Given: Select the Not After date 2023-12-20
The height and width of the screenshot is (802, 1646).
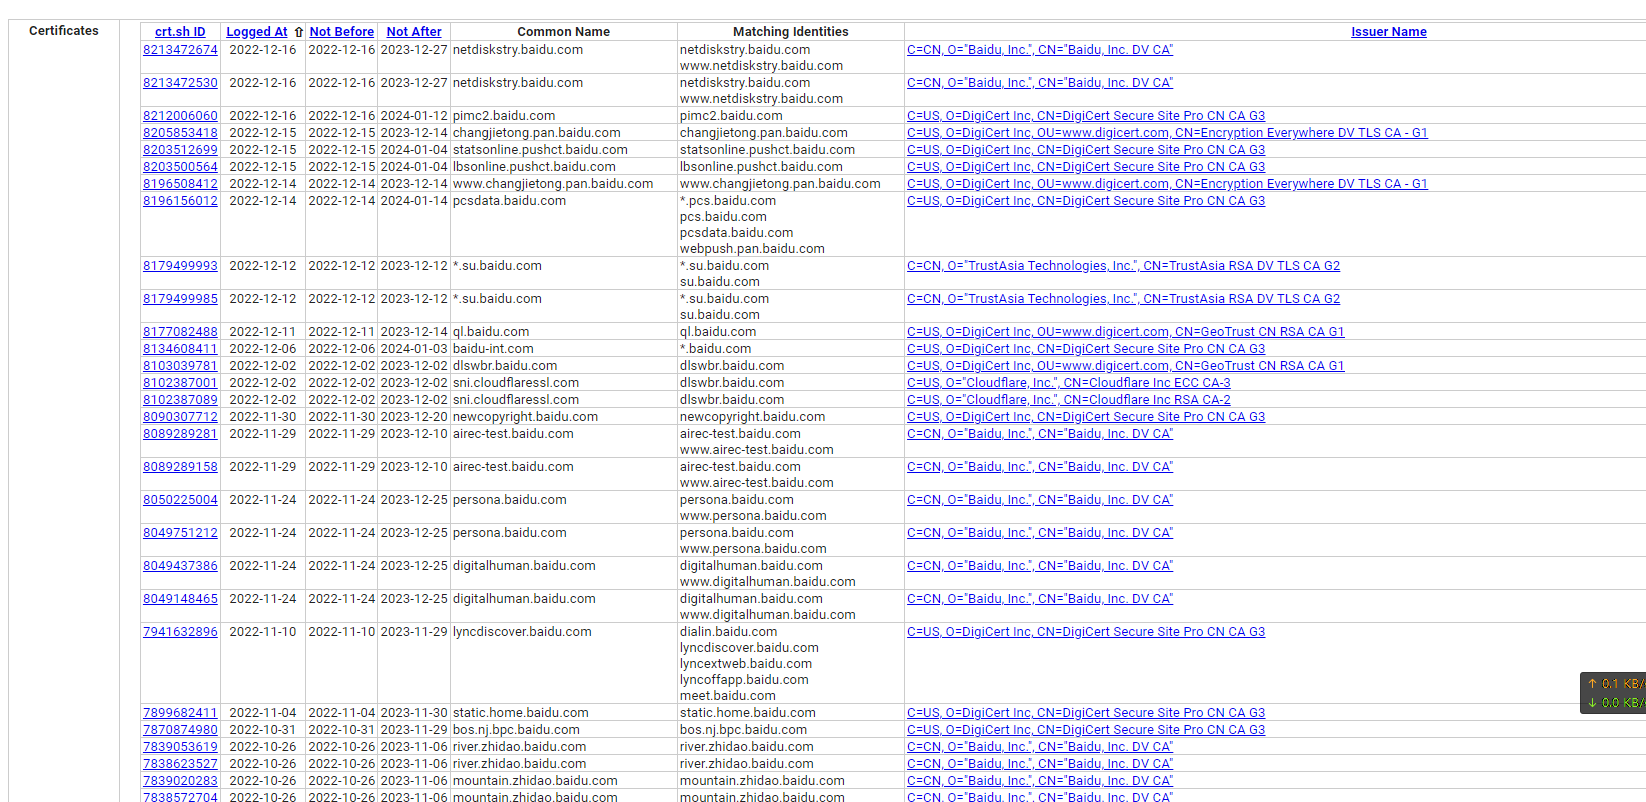Looking at the screenshot, I should click(414, 417).
